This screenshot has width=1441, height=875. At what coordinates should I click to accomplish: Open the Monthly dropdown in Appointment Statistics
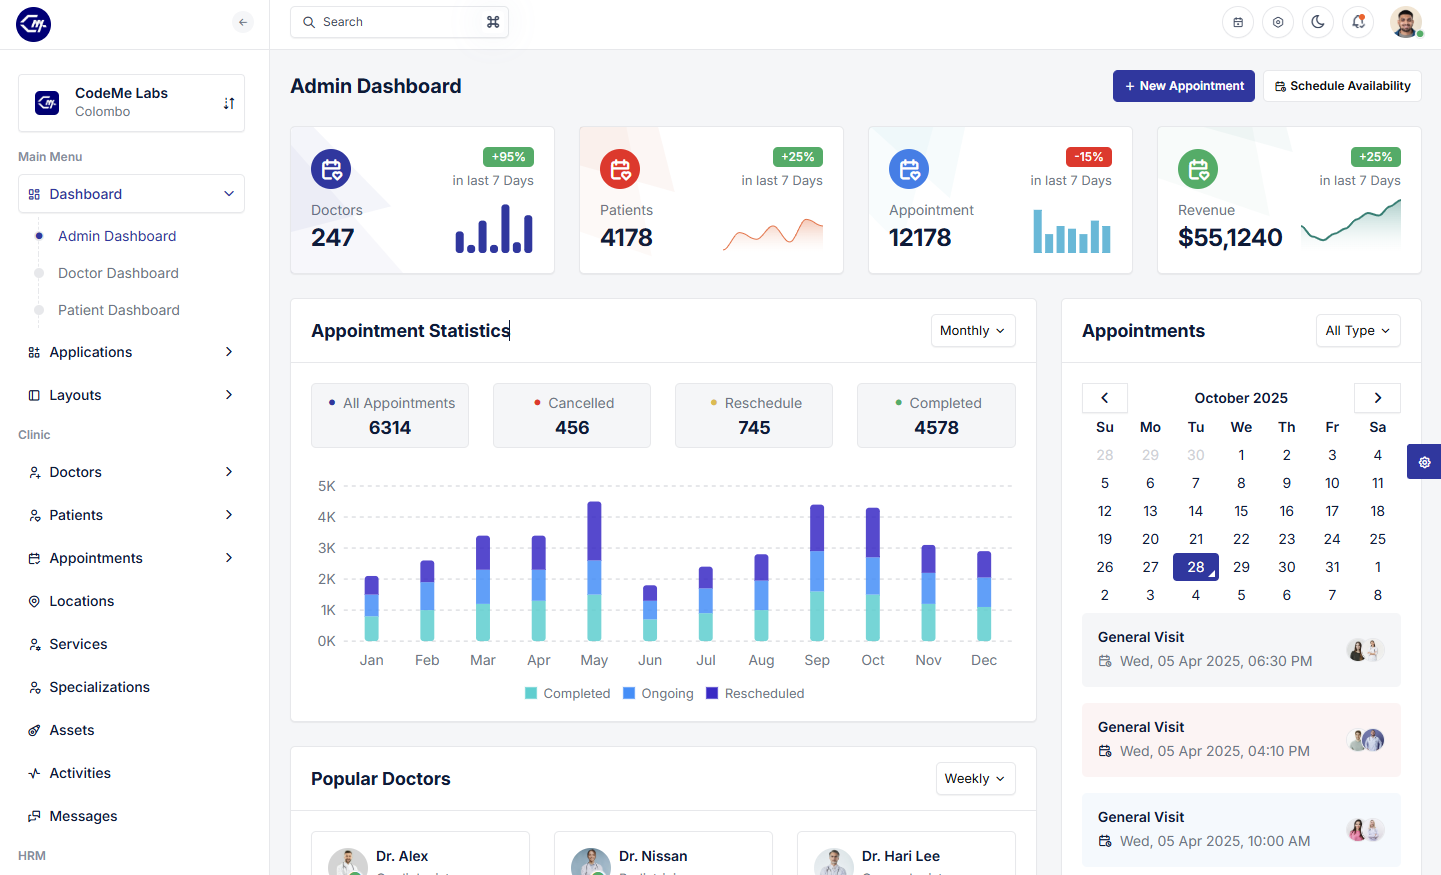973,331
